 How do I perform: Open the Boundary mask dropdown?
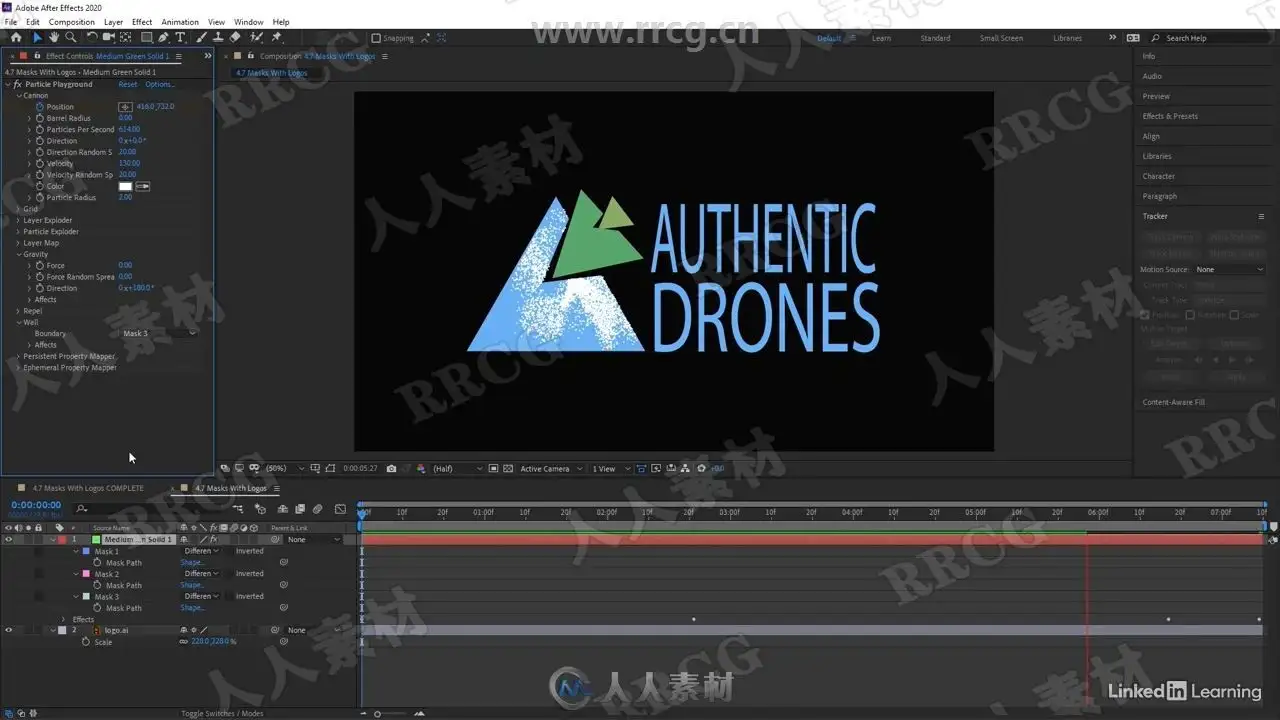pos(158,334)
